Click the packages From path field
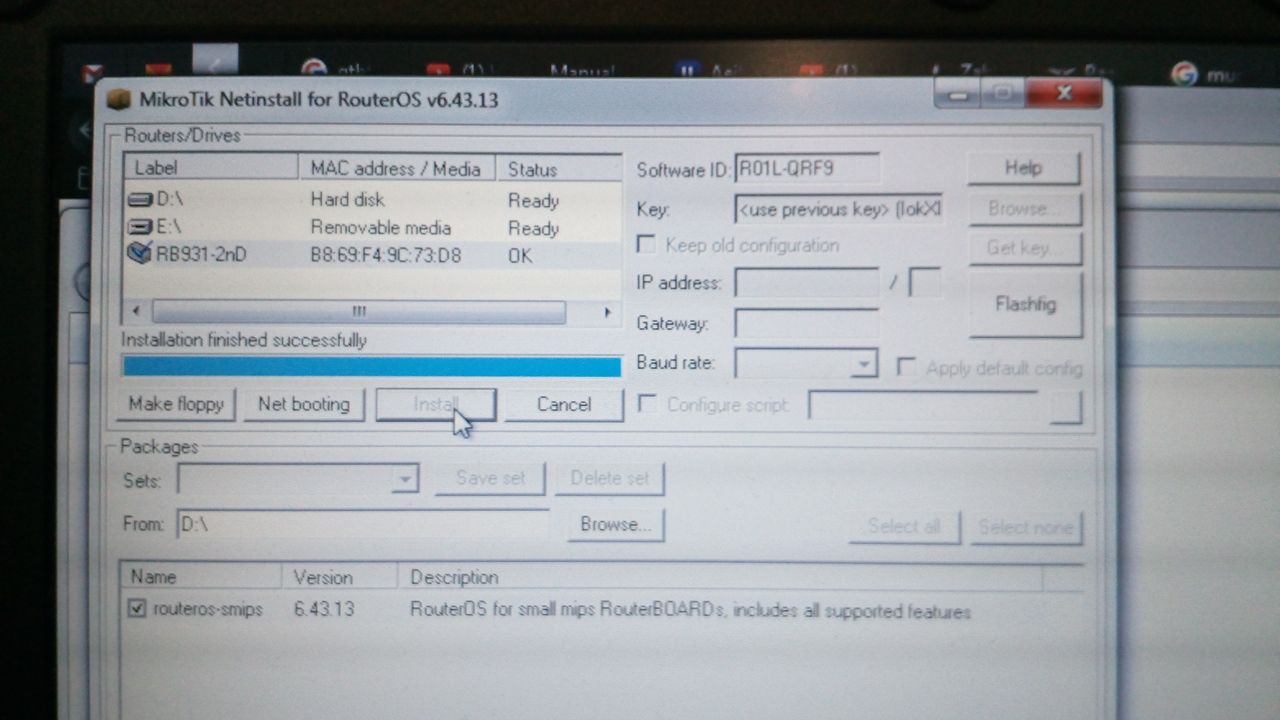This screenshot has width=1280, height=720. 363,524
